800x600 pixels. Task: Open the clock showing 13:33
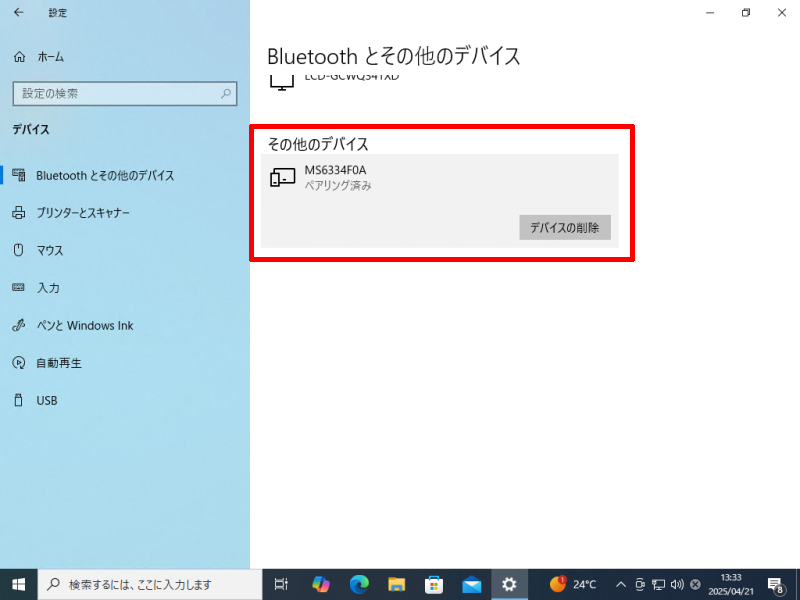[x=731, y=585]
